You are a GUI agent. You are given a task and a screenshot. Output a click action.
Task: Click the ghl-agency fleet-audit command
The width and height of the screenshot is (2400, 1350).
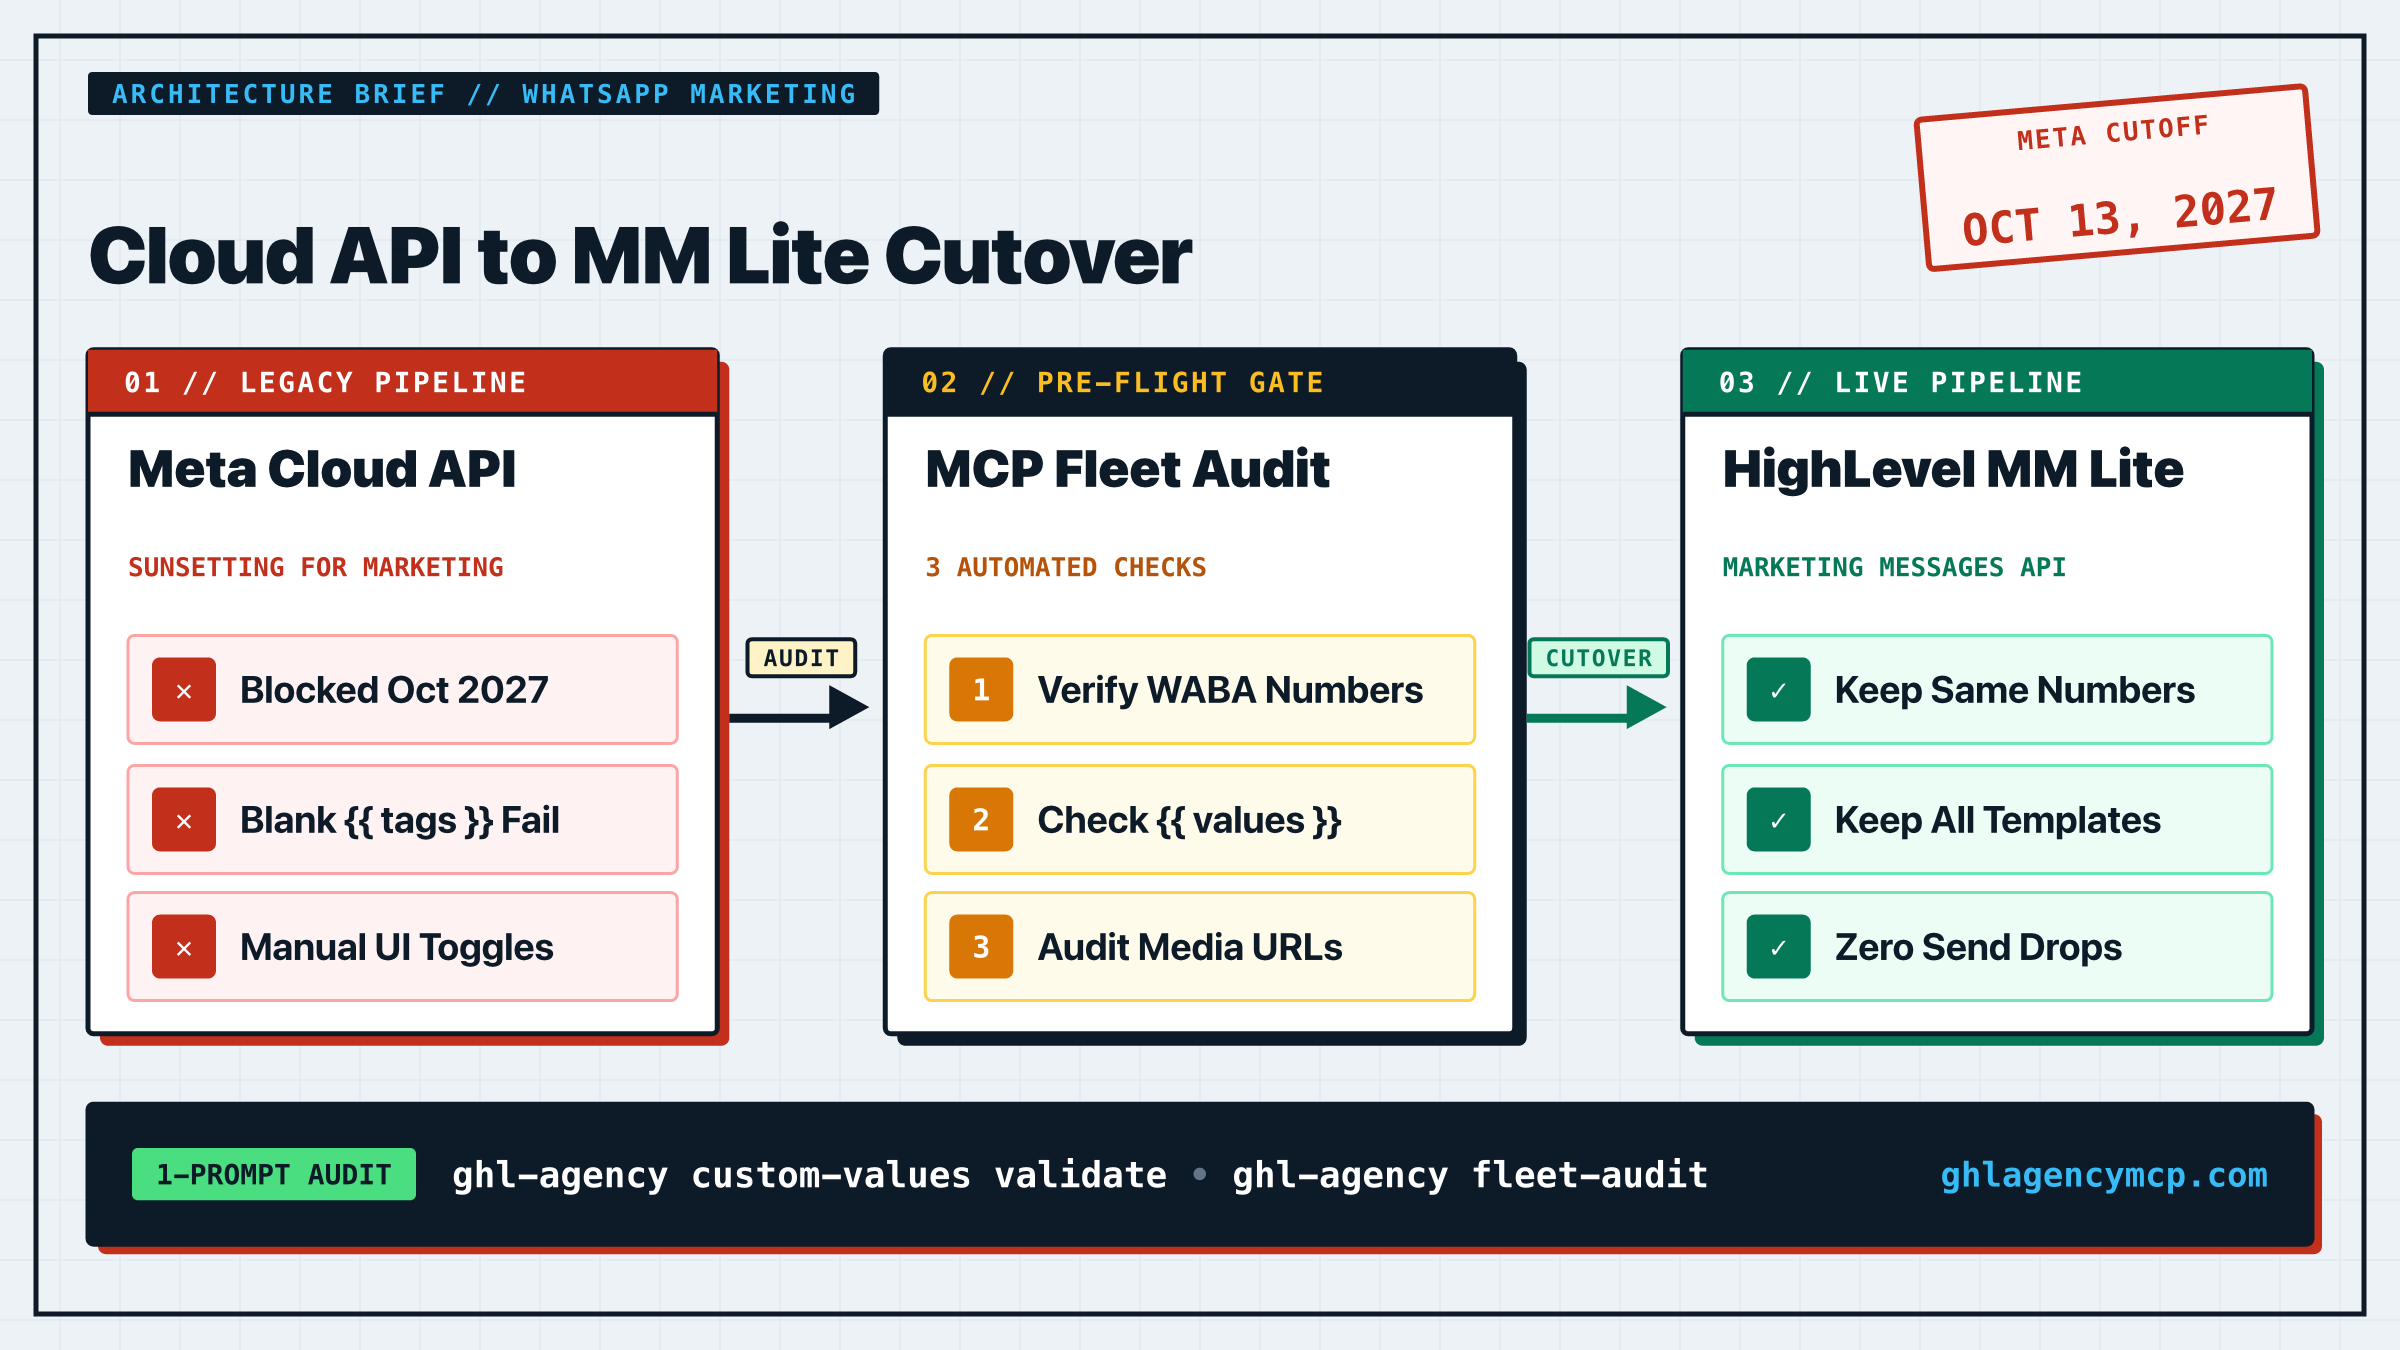coord(1470,1175)
